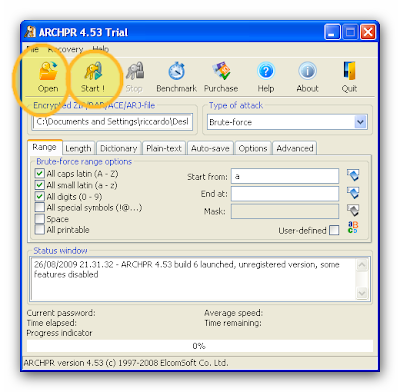This screenshot has width=400, height=392.
Task: Open the File menu
Action: click(33, 49)
